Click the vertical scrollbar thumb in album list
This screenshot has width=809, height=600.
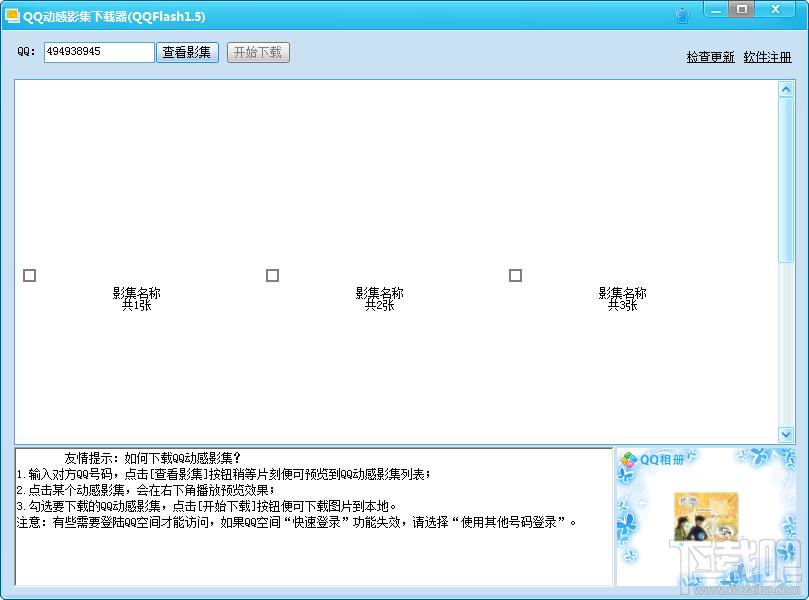point(786,181)
